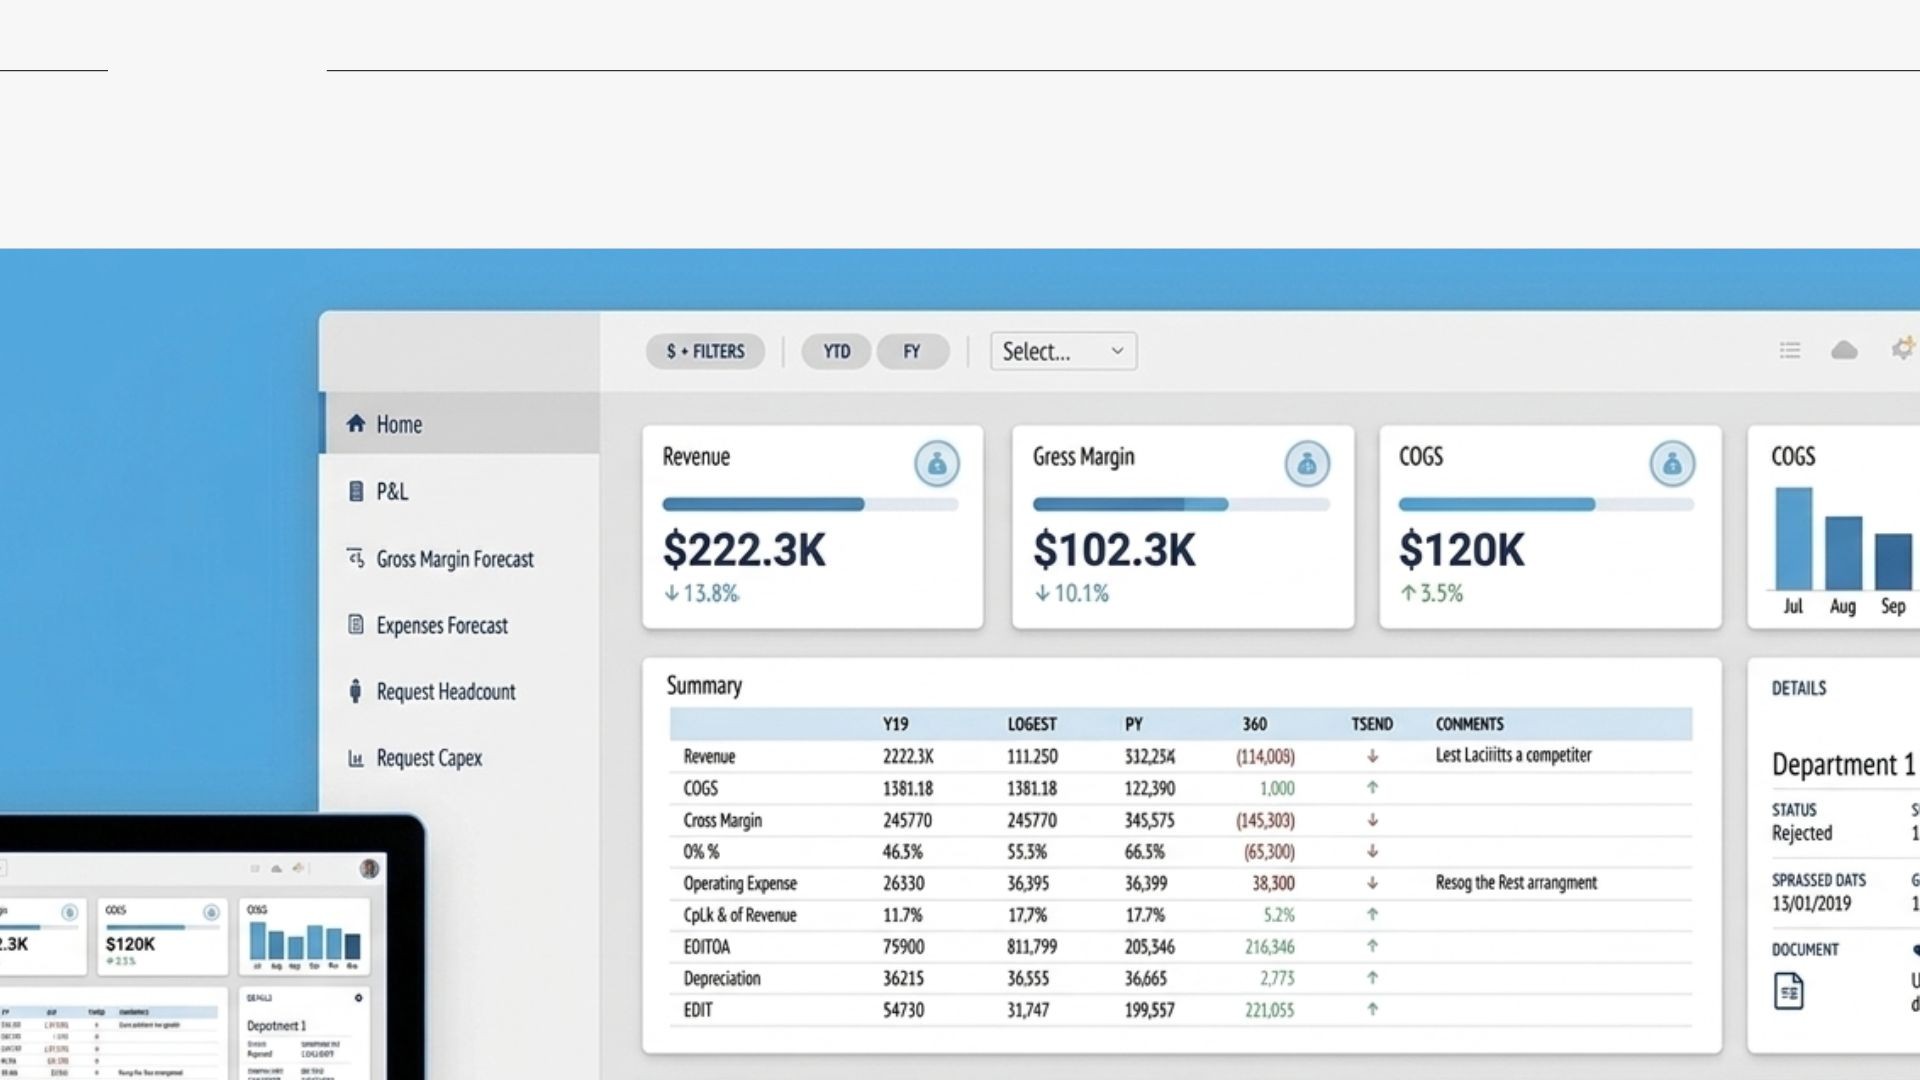
Task: Open the P&L sidebar item
Action: pyautogui.click(x=391, y=492)
